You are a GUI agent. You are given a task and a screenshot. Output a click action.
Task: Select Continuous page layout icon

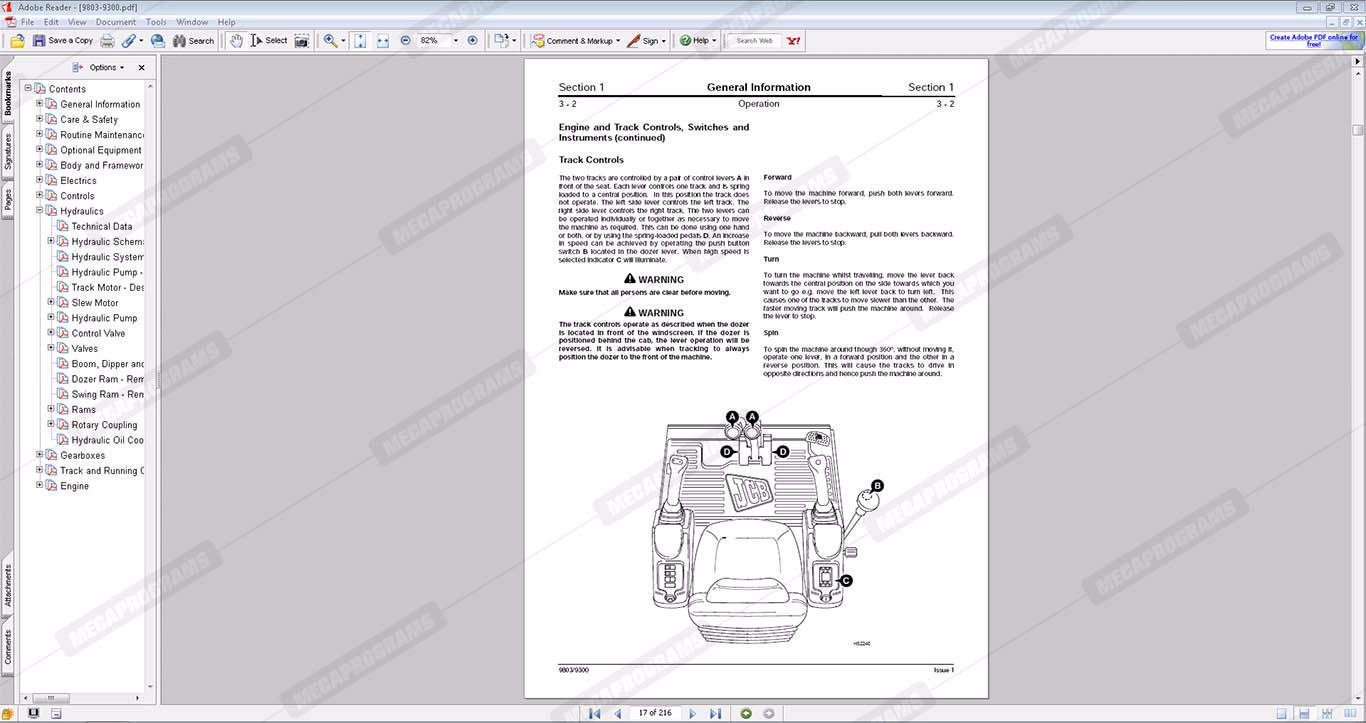(x=1303, y=713)
